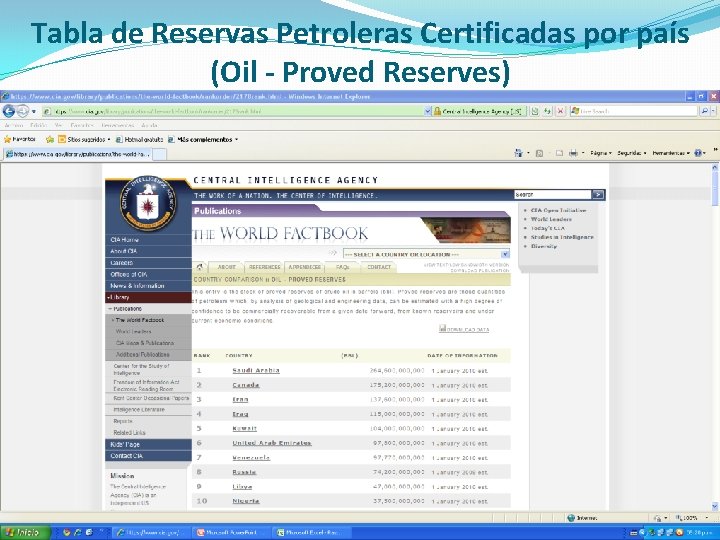
Task: Click the Hotmail gratuito favorites link
Action: [x=140, y=139]
